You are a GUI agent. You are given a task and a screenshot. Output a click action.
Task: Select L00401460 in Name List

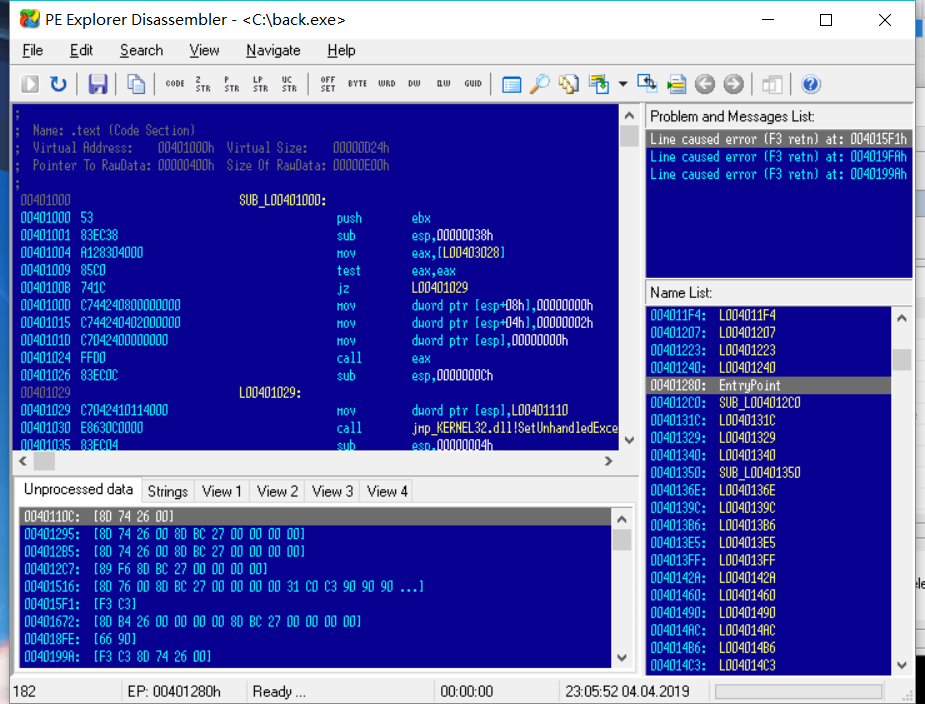click(x=769, y=595)
